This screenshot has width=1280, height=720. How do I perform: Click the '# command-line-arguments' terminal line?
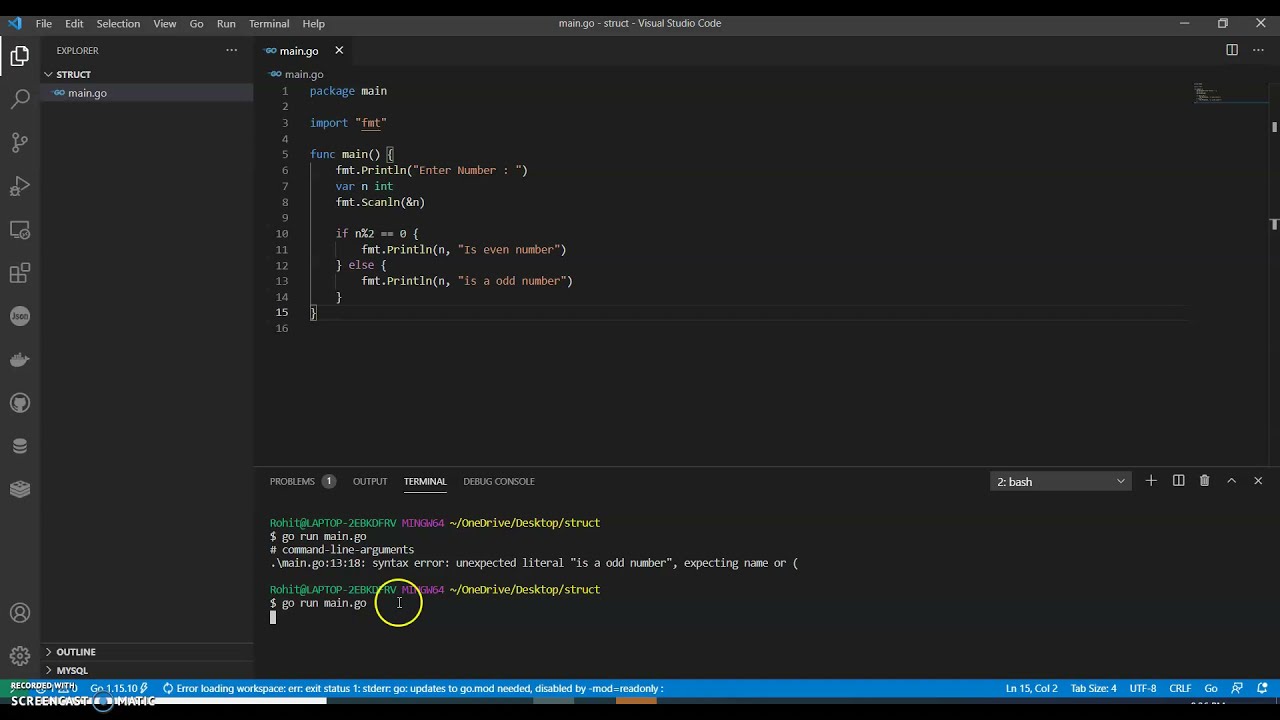(x=342, y=550)
